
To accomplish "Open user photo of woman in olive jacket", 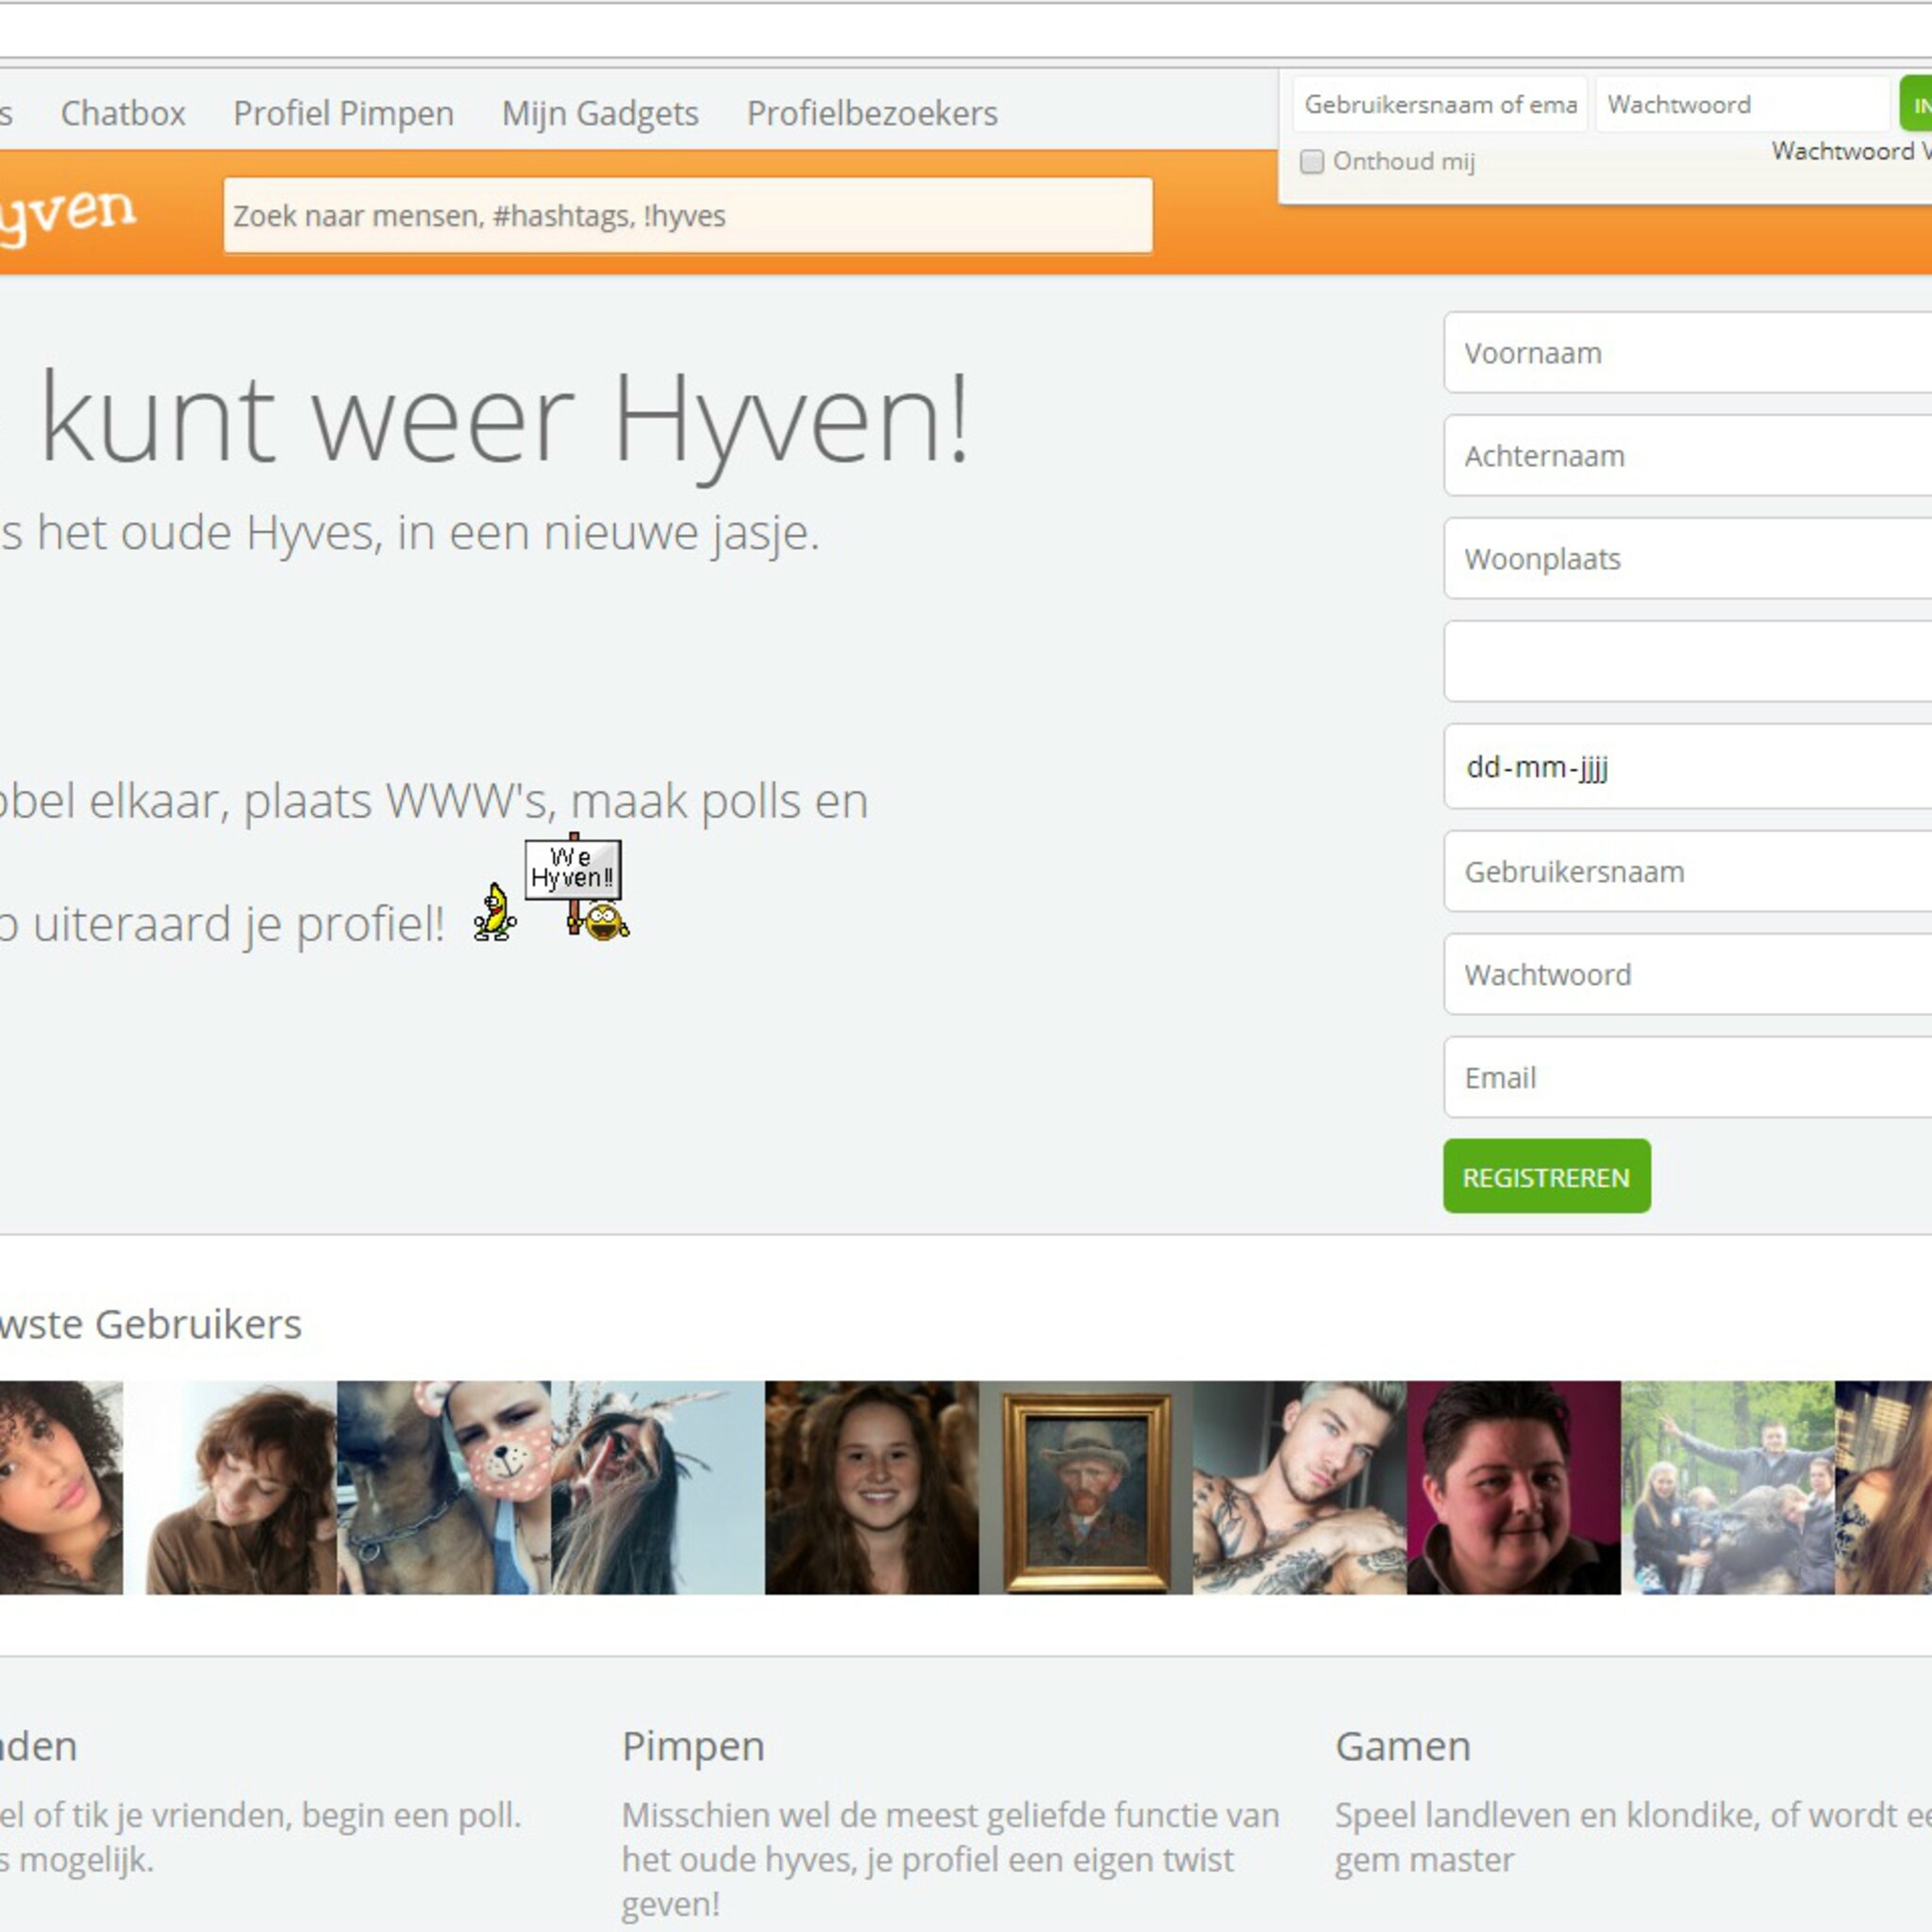I will [x=230, y=1488].
